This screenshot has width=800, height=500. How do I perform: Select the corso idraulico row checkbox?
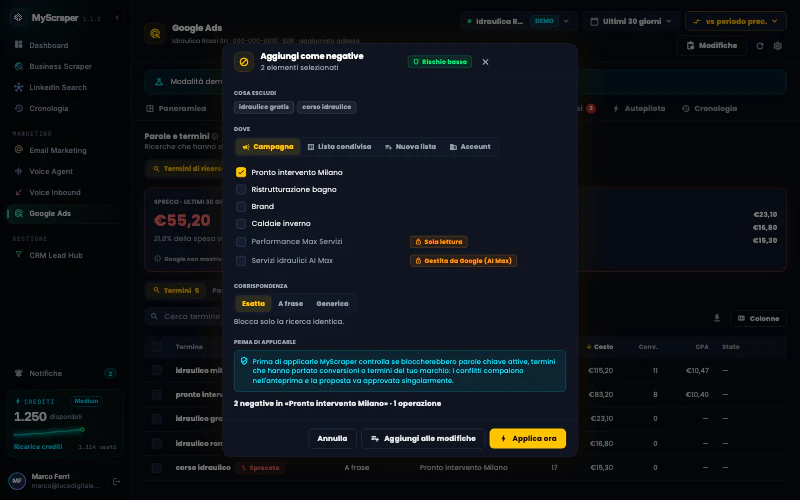(157, 467)
